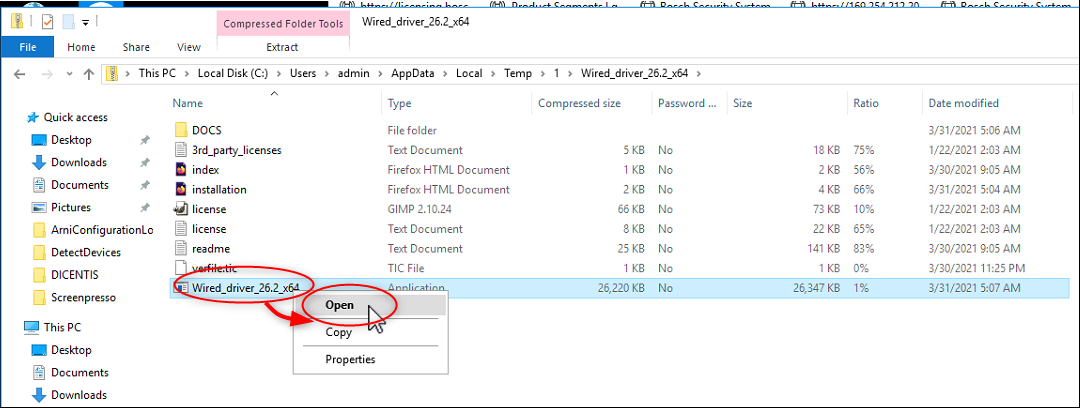Screen dimensions: 1080x408
Task: Click AppData breadcrumb in address bar
Action: [413, 73]
